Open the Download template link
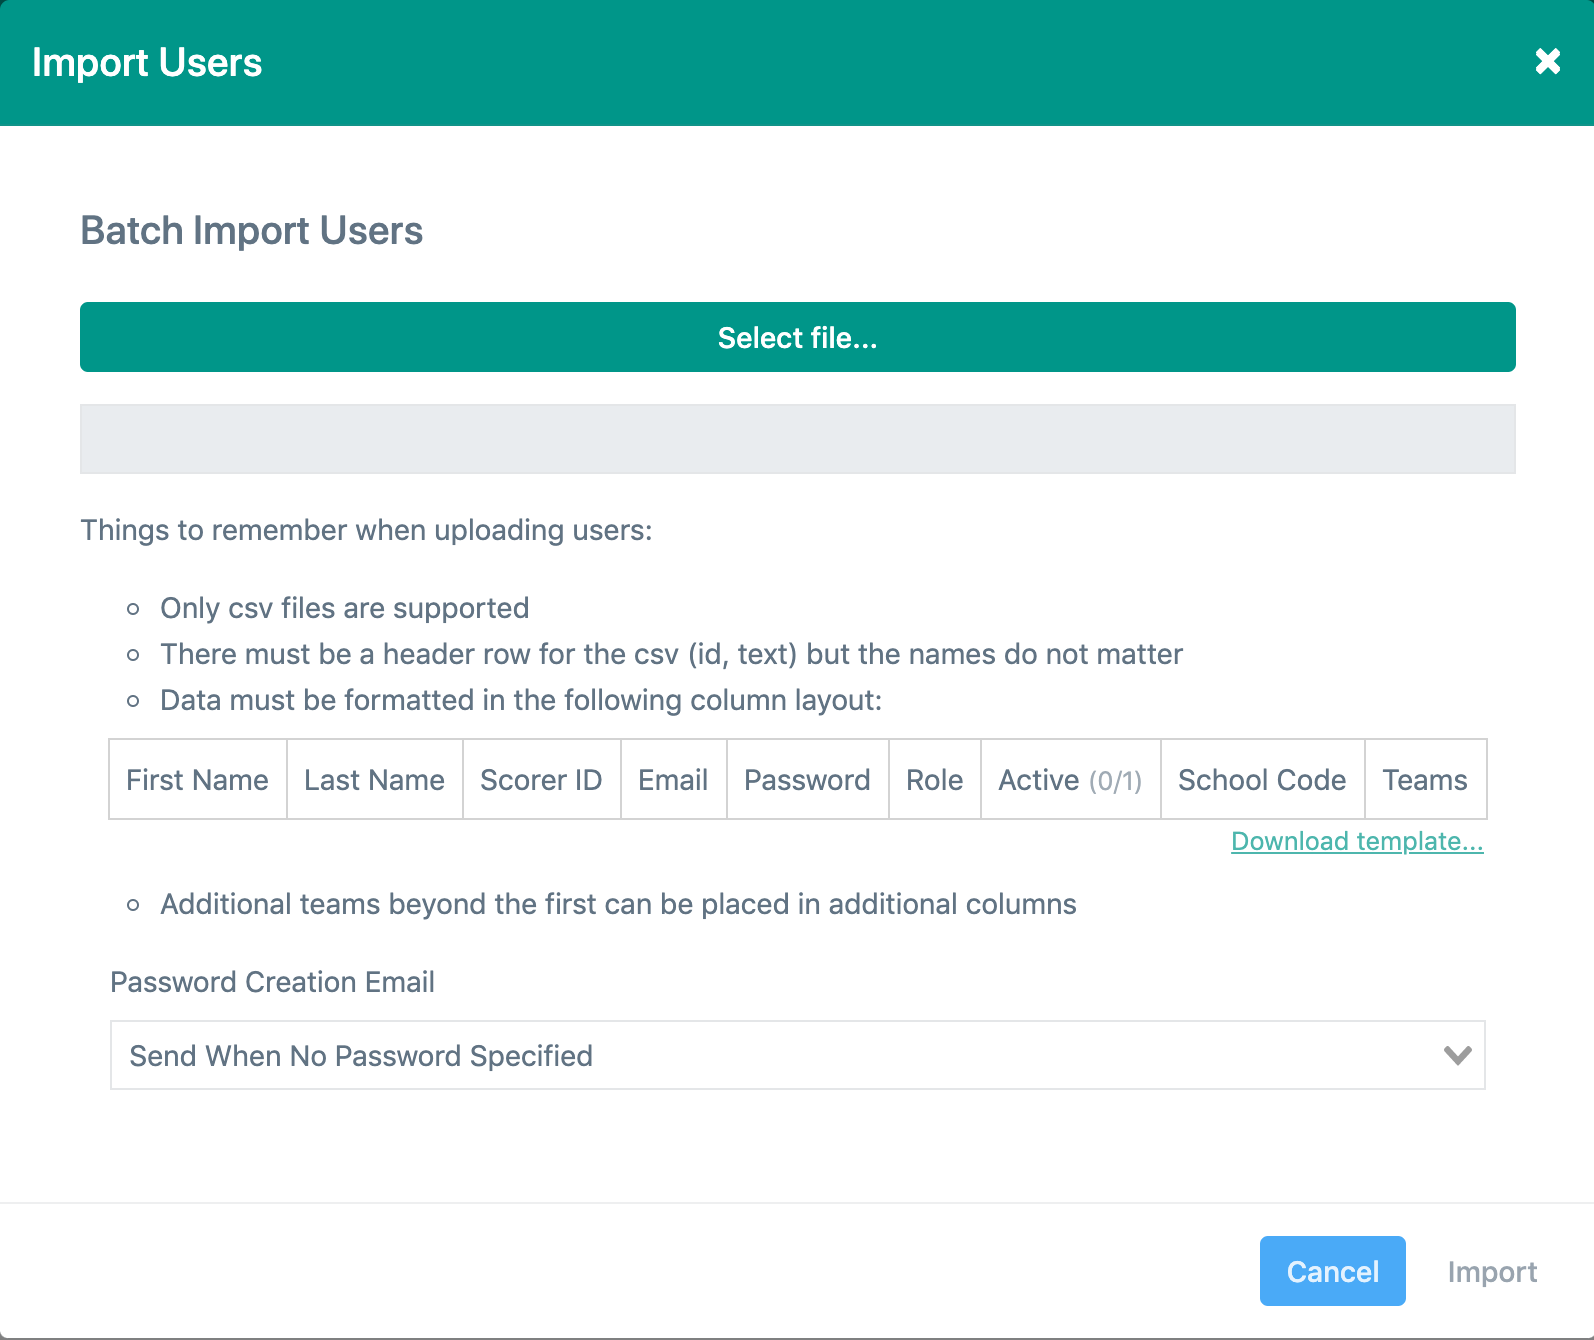The height and width of the screenshot is (1340, 1594). [1356, 842]
